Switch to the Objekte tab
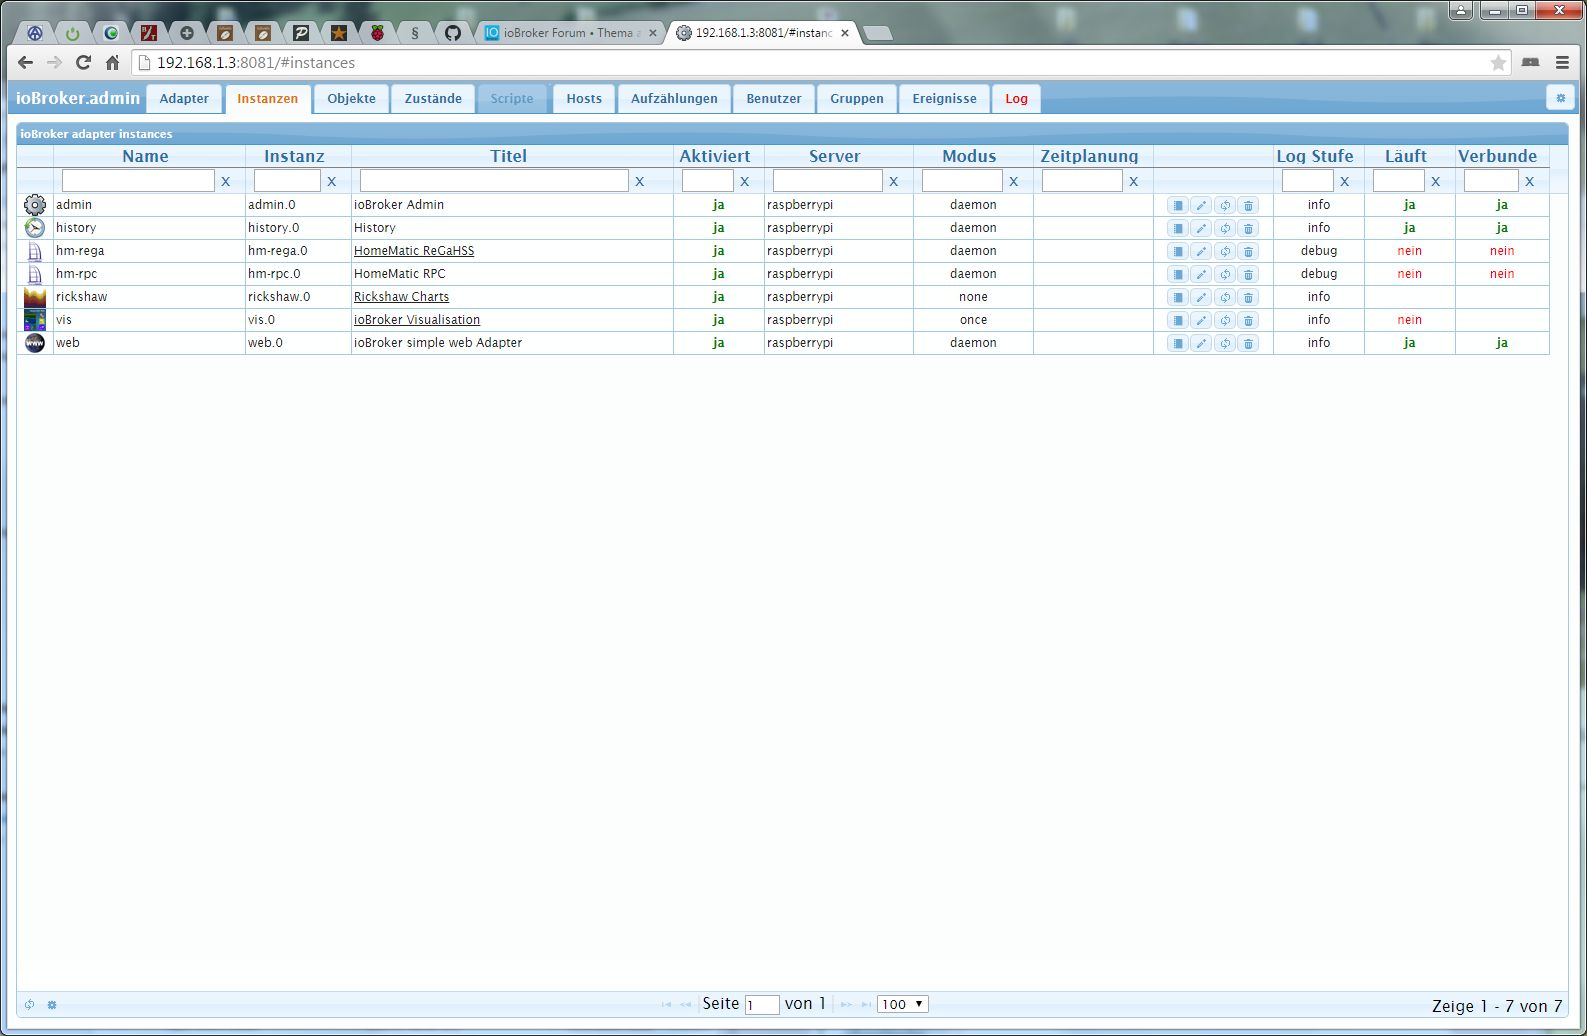 [352, 98]
